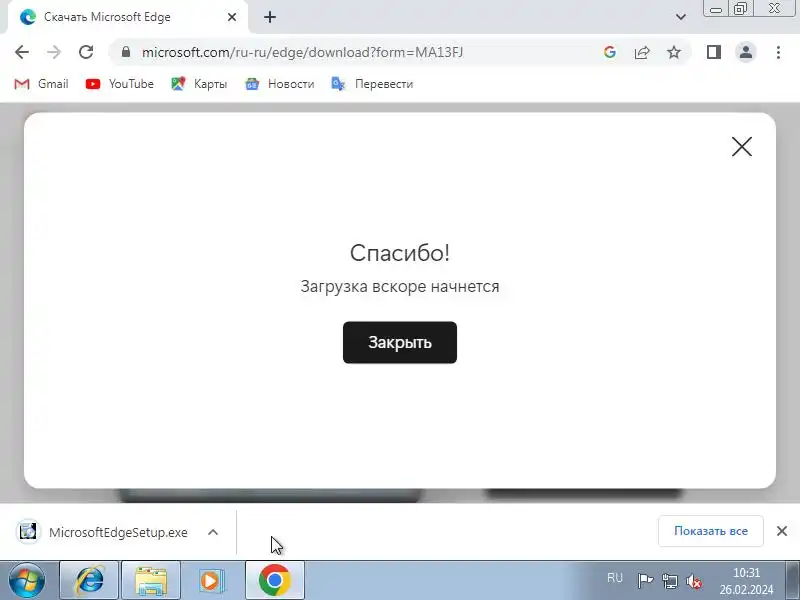Expand MicrosoftEdgeSetup.exe download options chevron
Screen dimensions: 800x600
(x=213, y=532)
